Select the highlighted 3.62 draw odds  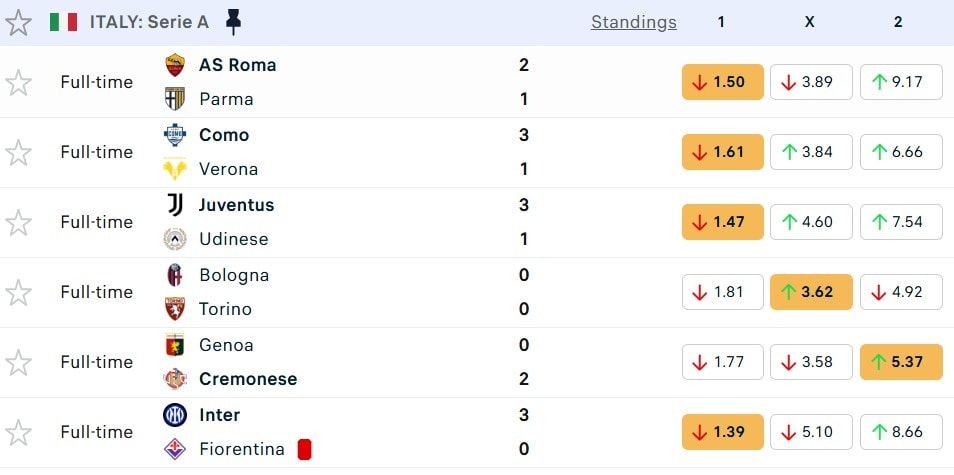point(811,292)
